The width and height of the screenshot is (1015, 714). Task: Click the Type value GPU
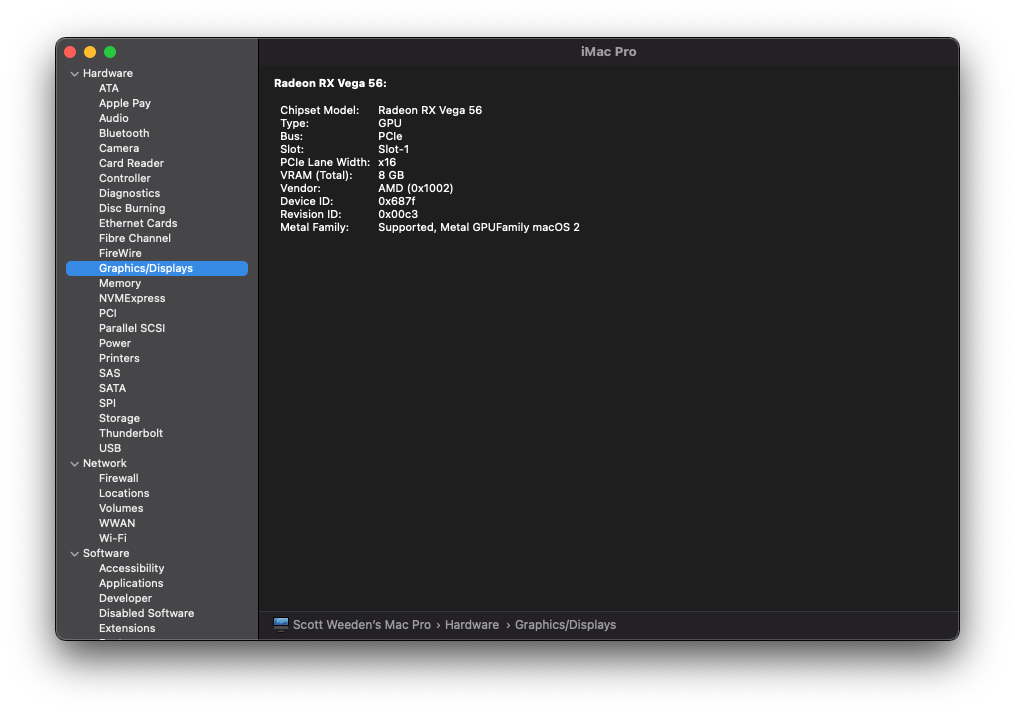coord(390,123)
